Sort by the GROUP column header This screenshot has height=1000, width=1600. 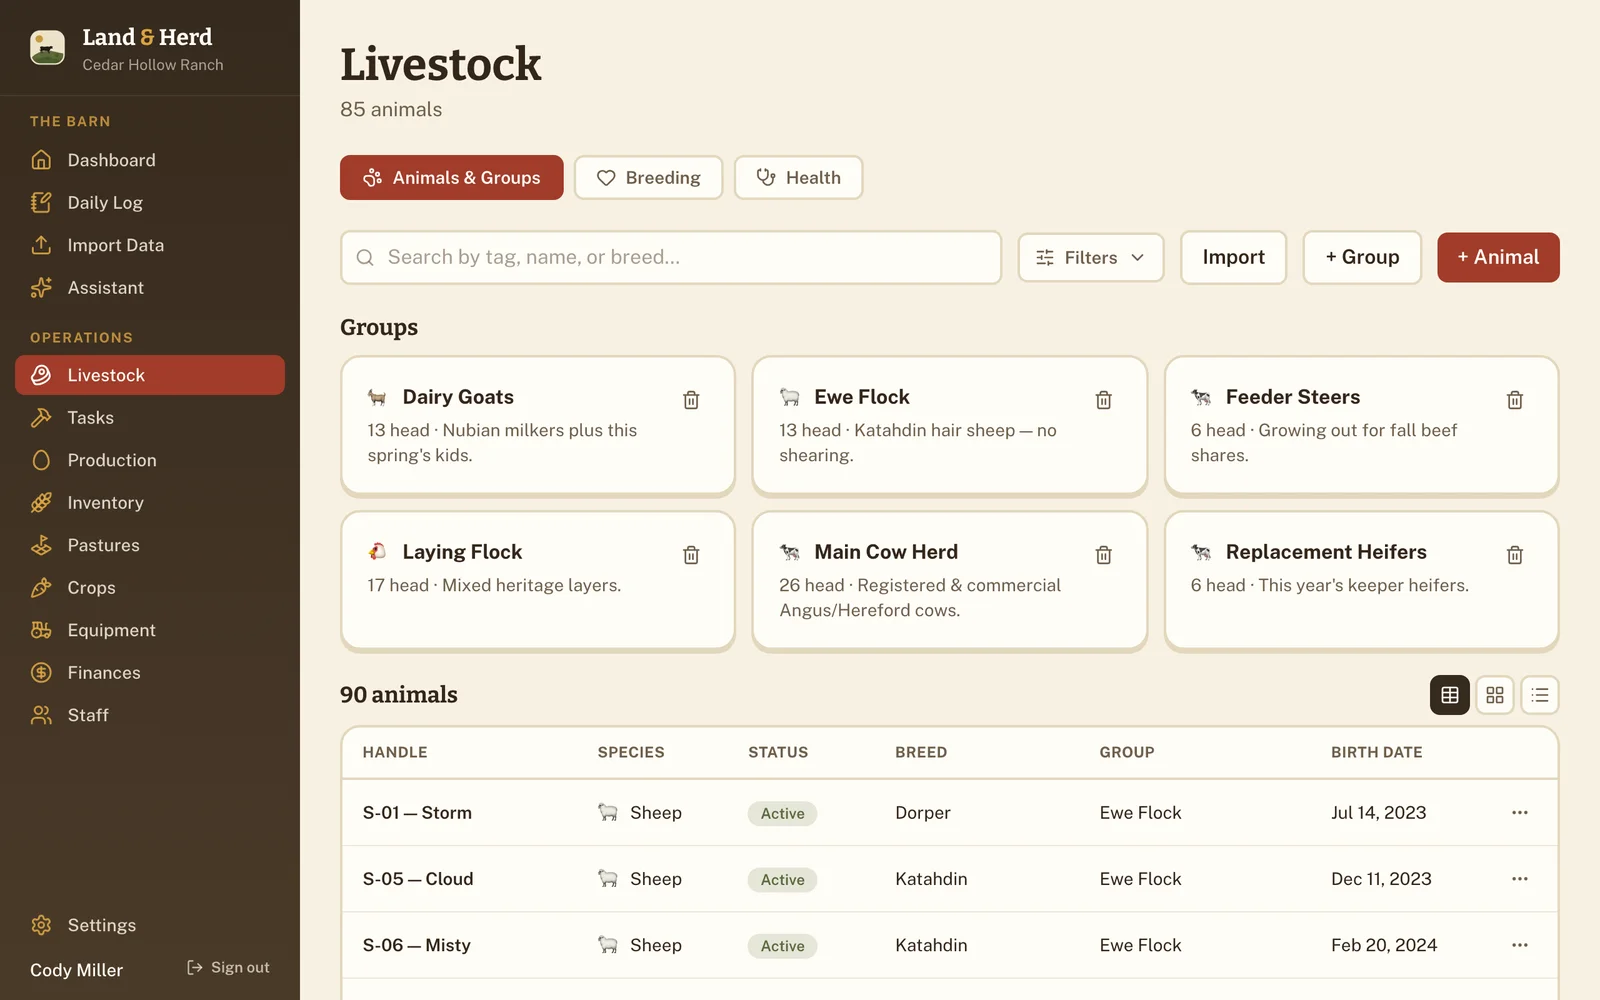tap(1127, 752)
